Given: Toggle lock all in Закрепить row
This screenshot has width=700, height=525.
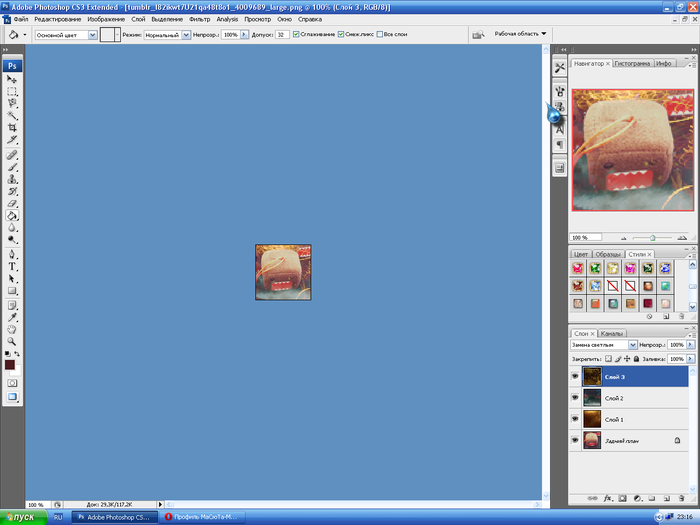Looking at the screenshot, I should [637, 358].
